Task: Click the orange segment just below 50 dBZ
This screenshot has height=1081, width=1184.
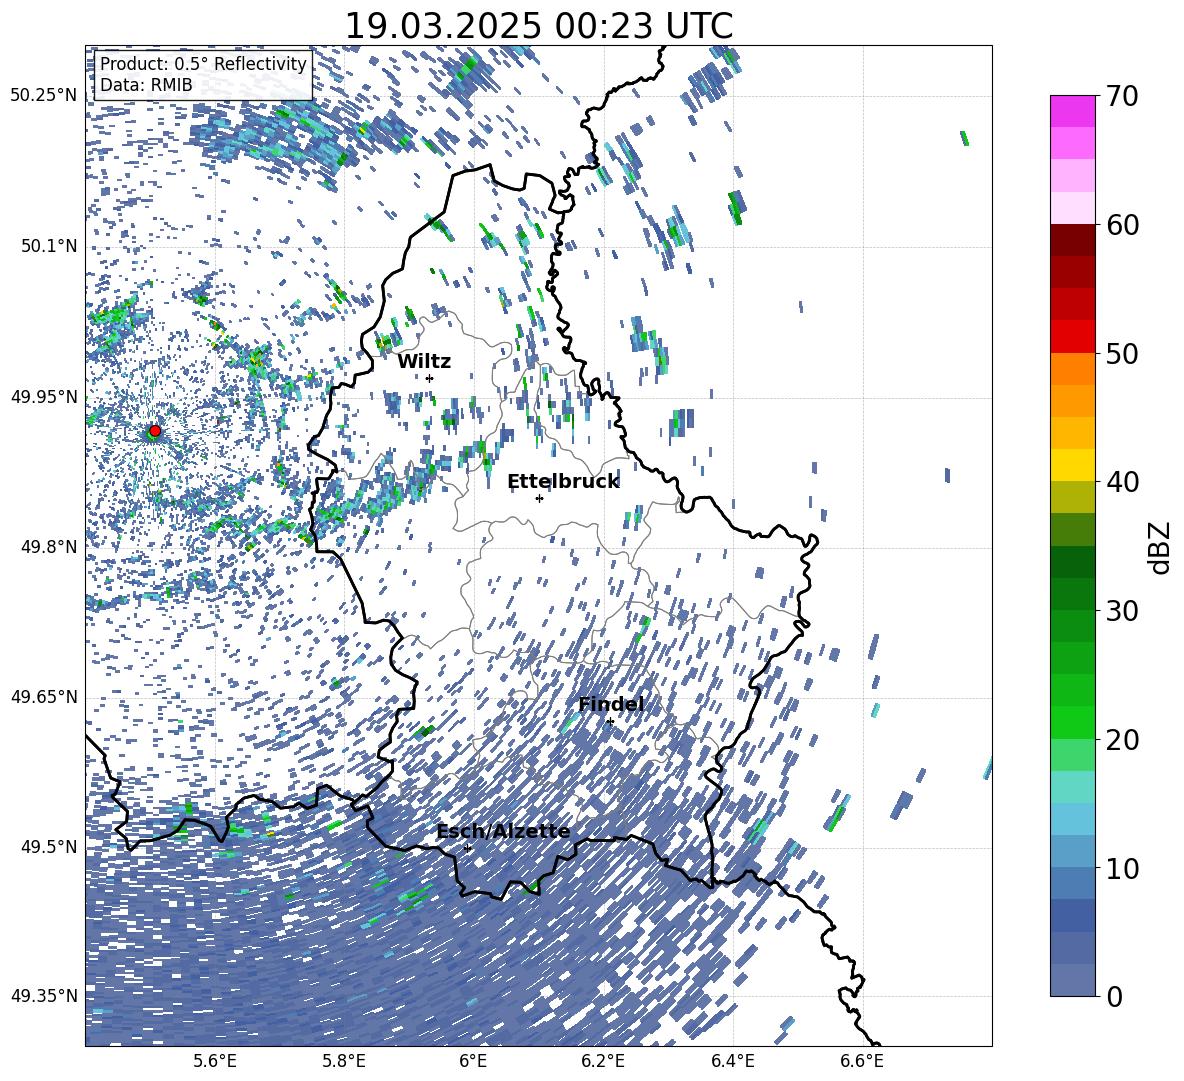Action: [x=1072, y=369]
